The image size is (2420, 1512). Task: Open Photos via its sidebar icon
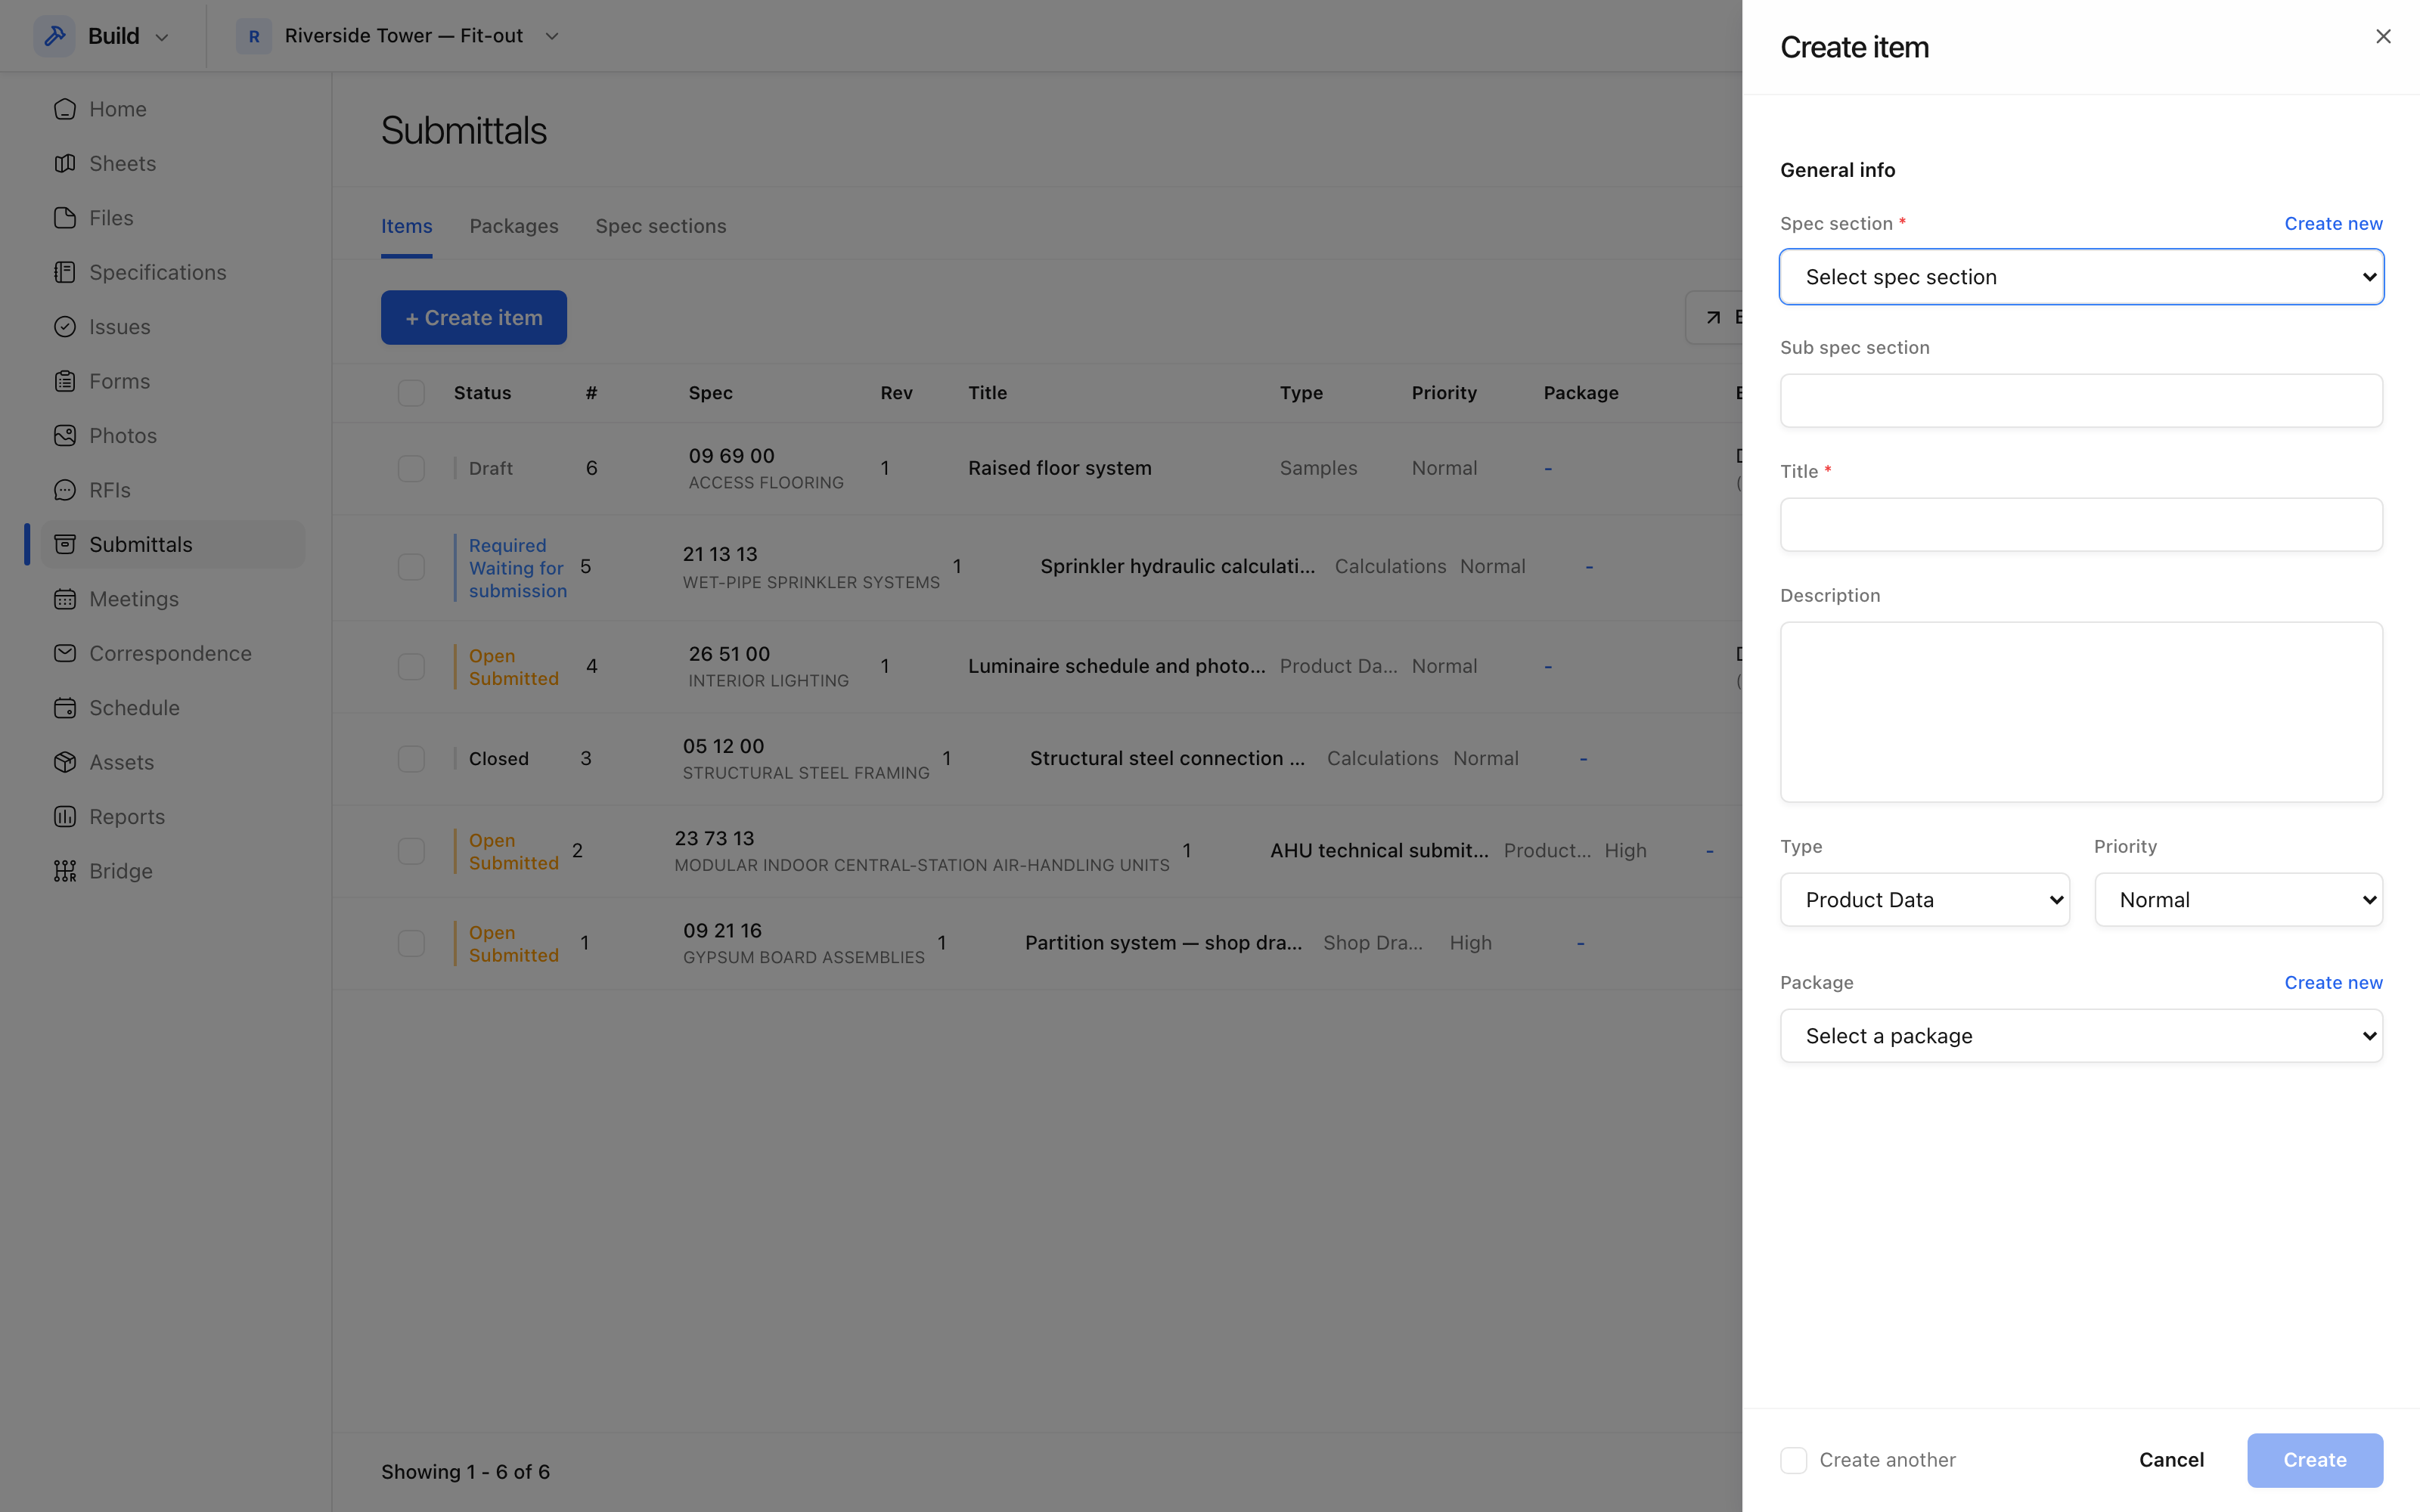[x=65, y=436]
